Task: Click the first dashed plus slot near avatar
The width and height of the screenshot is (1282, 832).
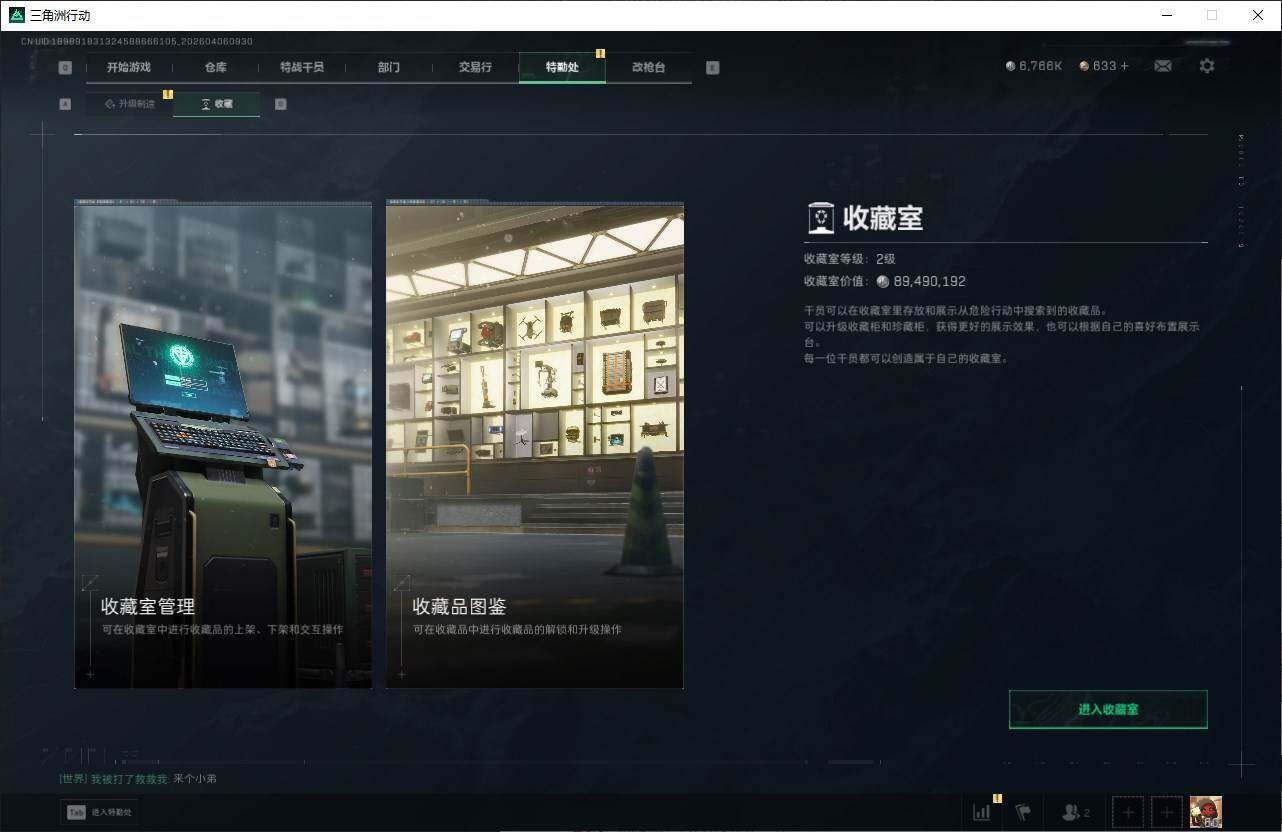Action: tap(1127, 812)
